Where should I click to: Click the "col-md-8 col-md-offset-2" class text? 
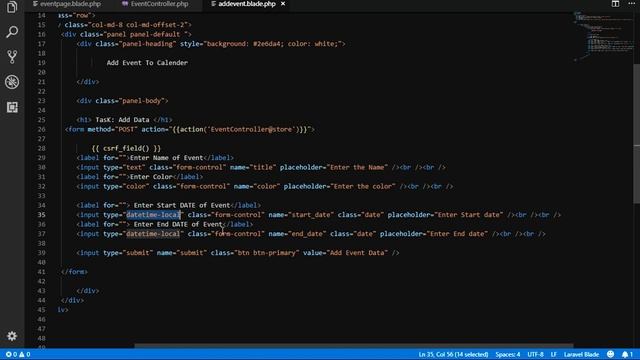[x=138, y=25]
